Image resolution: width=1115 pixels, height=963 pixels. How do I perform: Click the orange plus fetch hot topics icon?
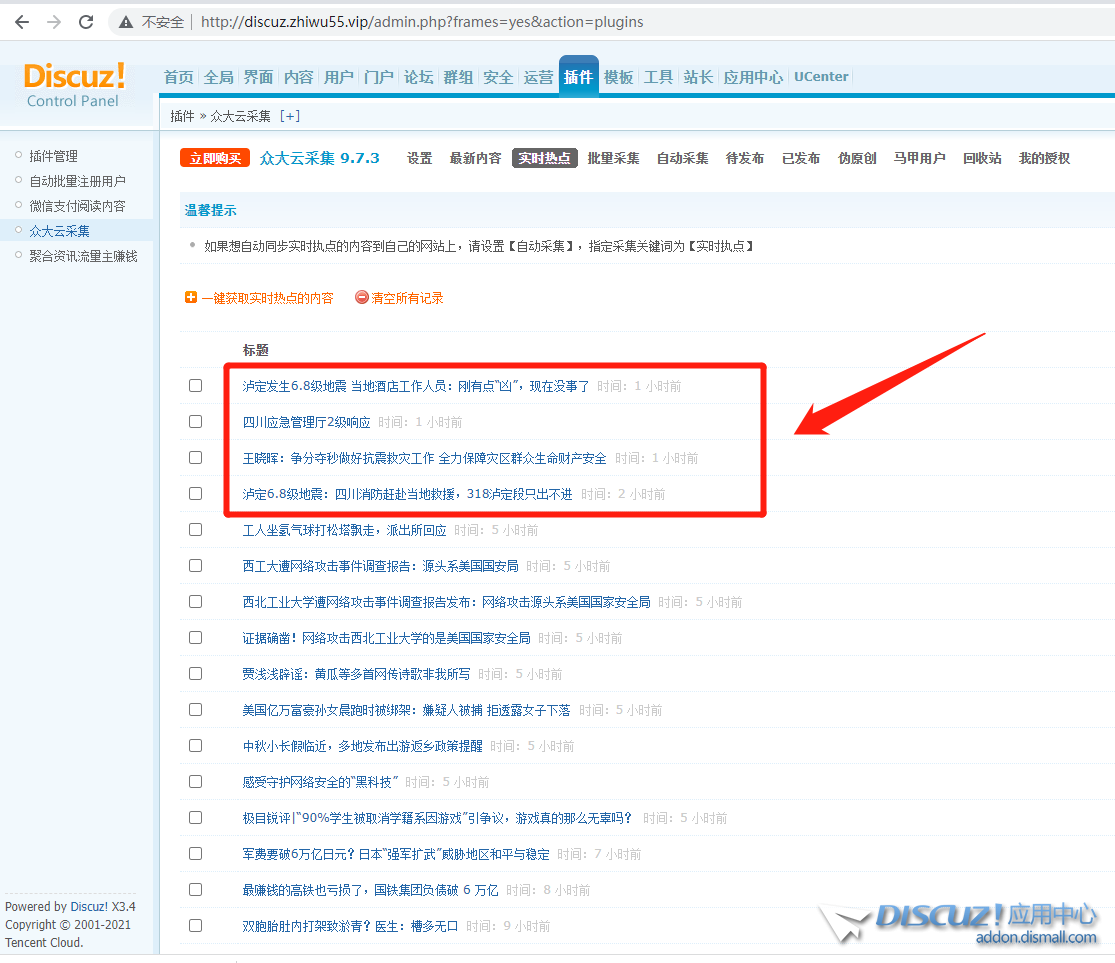[191, 297]
